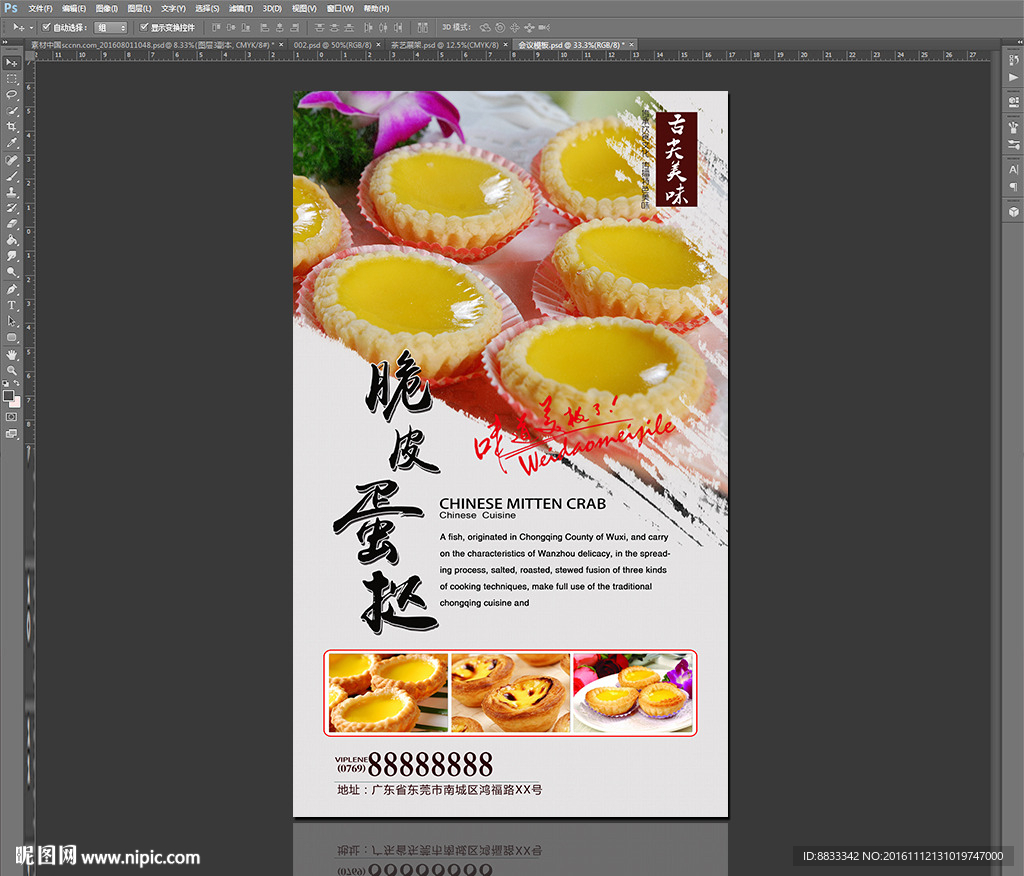
Task: Select the Rounded Rectangle shape tool
Action: tap(12, 337)
